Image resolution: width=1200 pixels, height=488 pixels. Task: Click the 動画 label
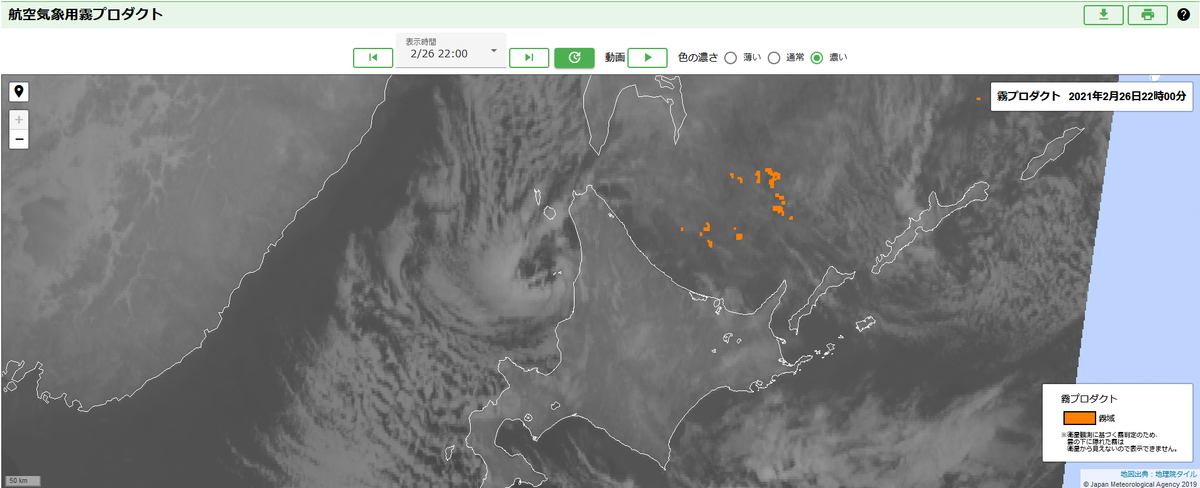(x=615, y=58)
